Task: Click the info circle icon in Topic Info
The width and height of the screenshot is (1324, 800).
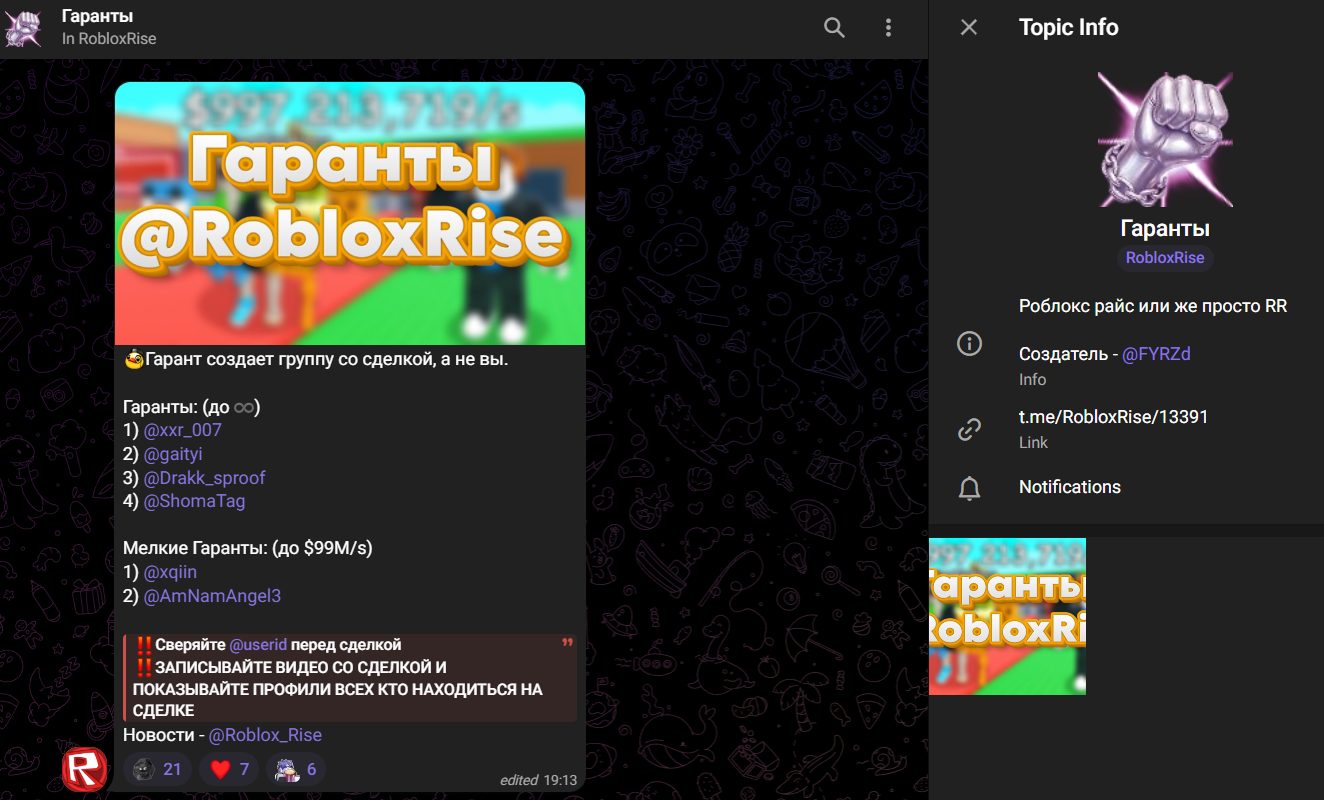Action: pyautogui.click(x=969, y=344)
